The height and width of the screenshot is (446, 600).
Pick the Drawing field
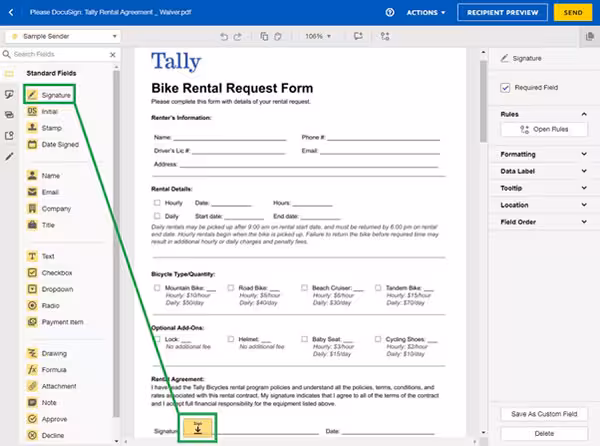[x=47, y=353]
